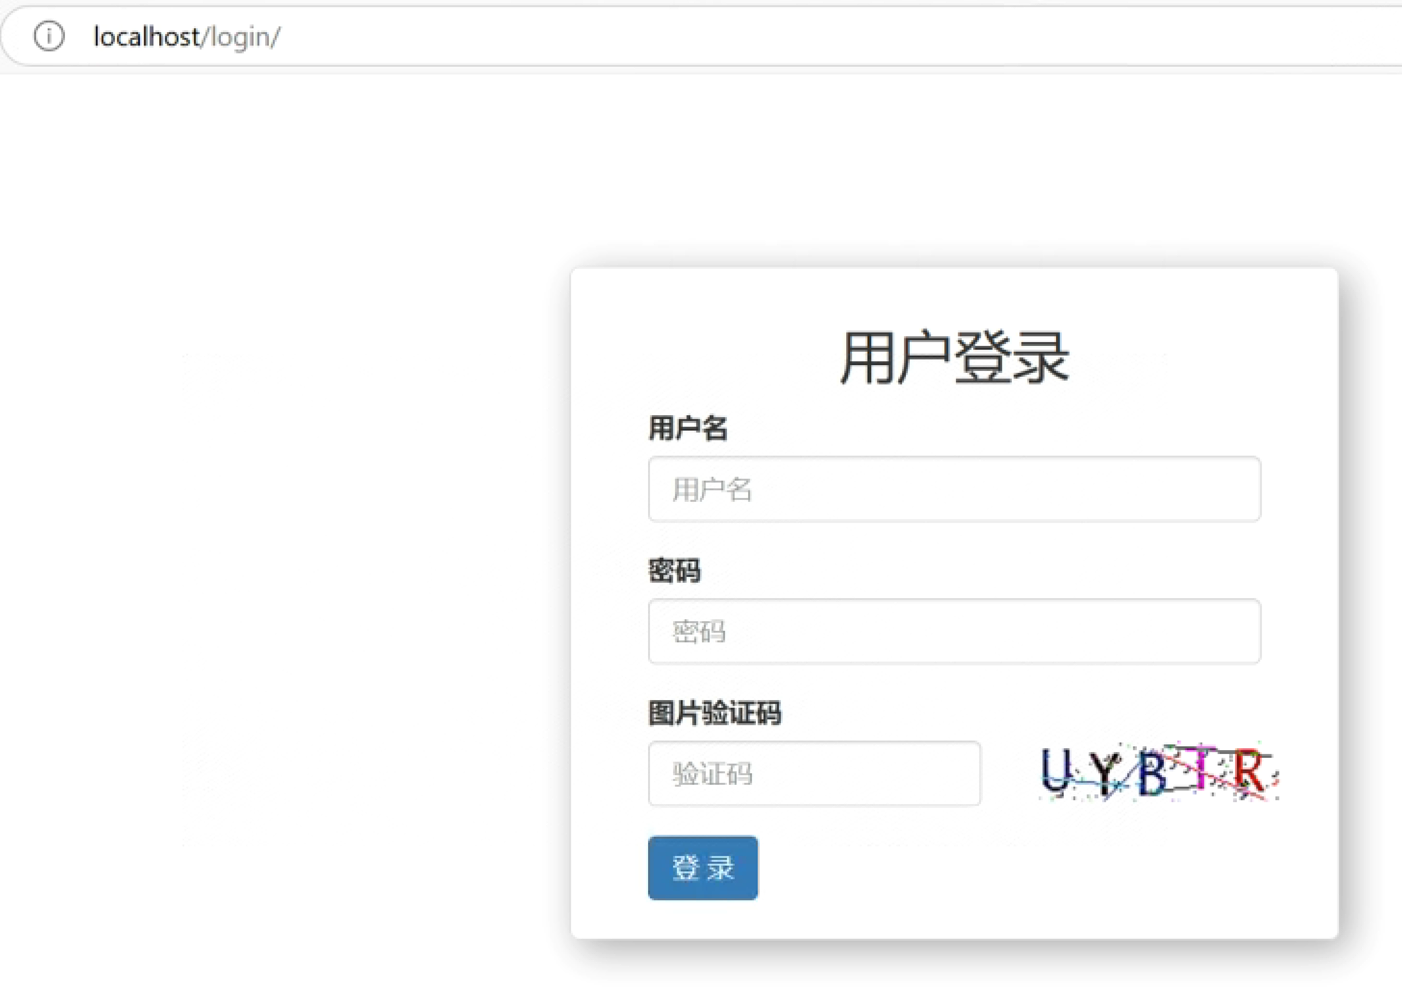Focus the 验证码 captcha input field

coord(814,773)
